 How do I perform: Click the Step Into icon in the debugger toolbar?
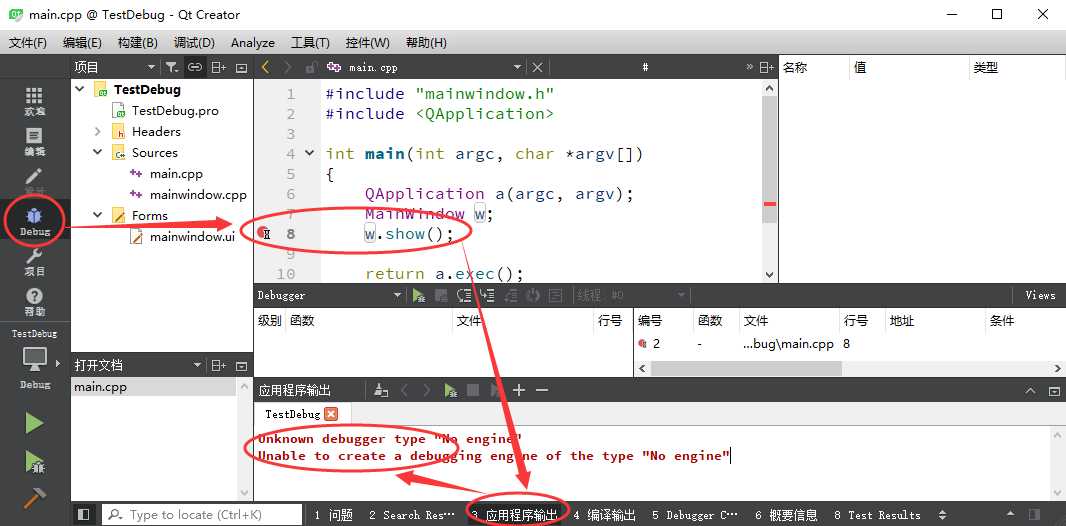[487, 295]
